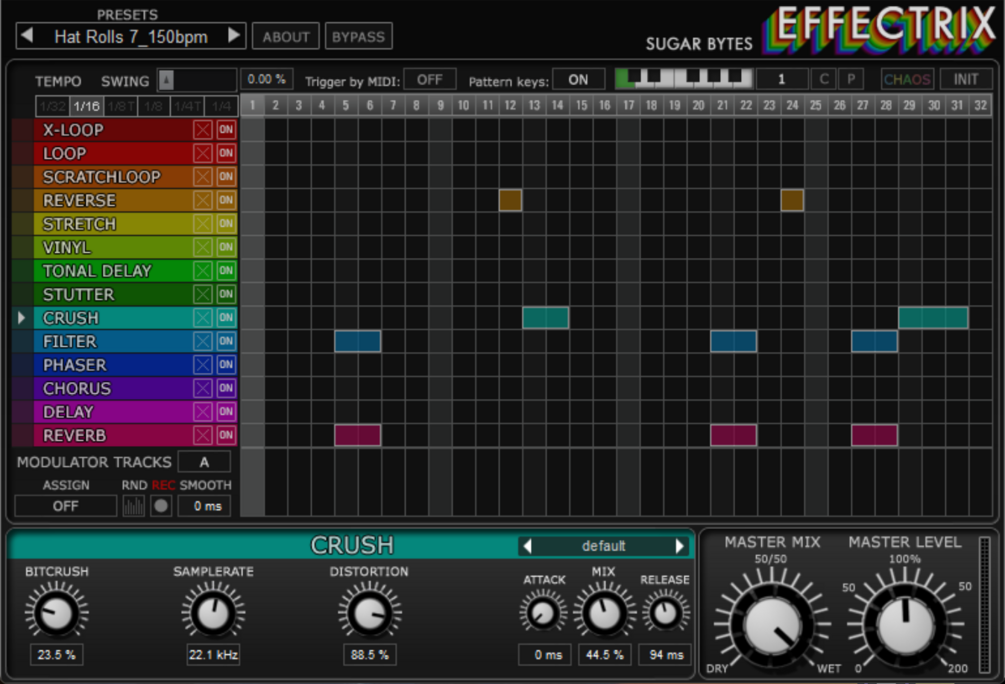
Task: Select 1/8T tempo division
Action: (120, 106)
